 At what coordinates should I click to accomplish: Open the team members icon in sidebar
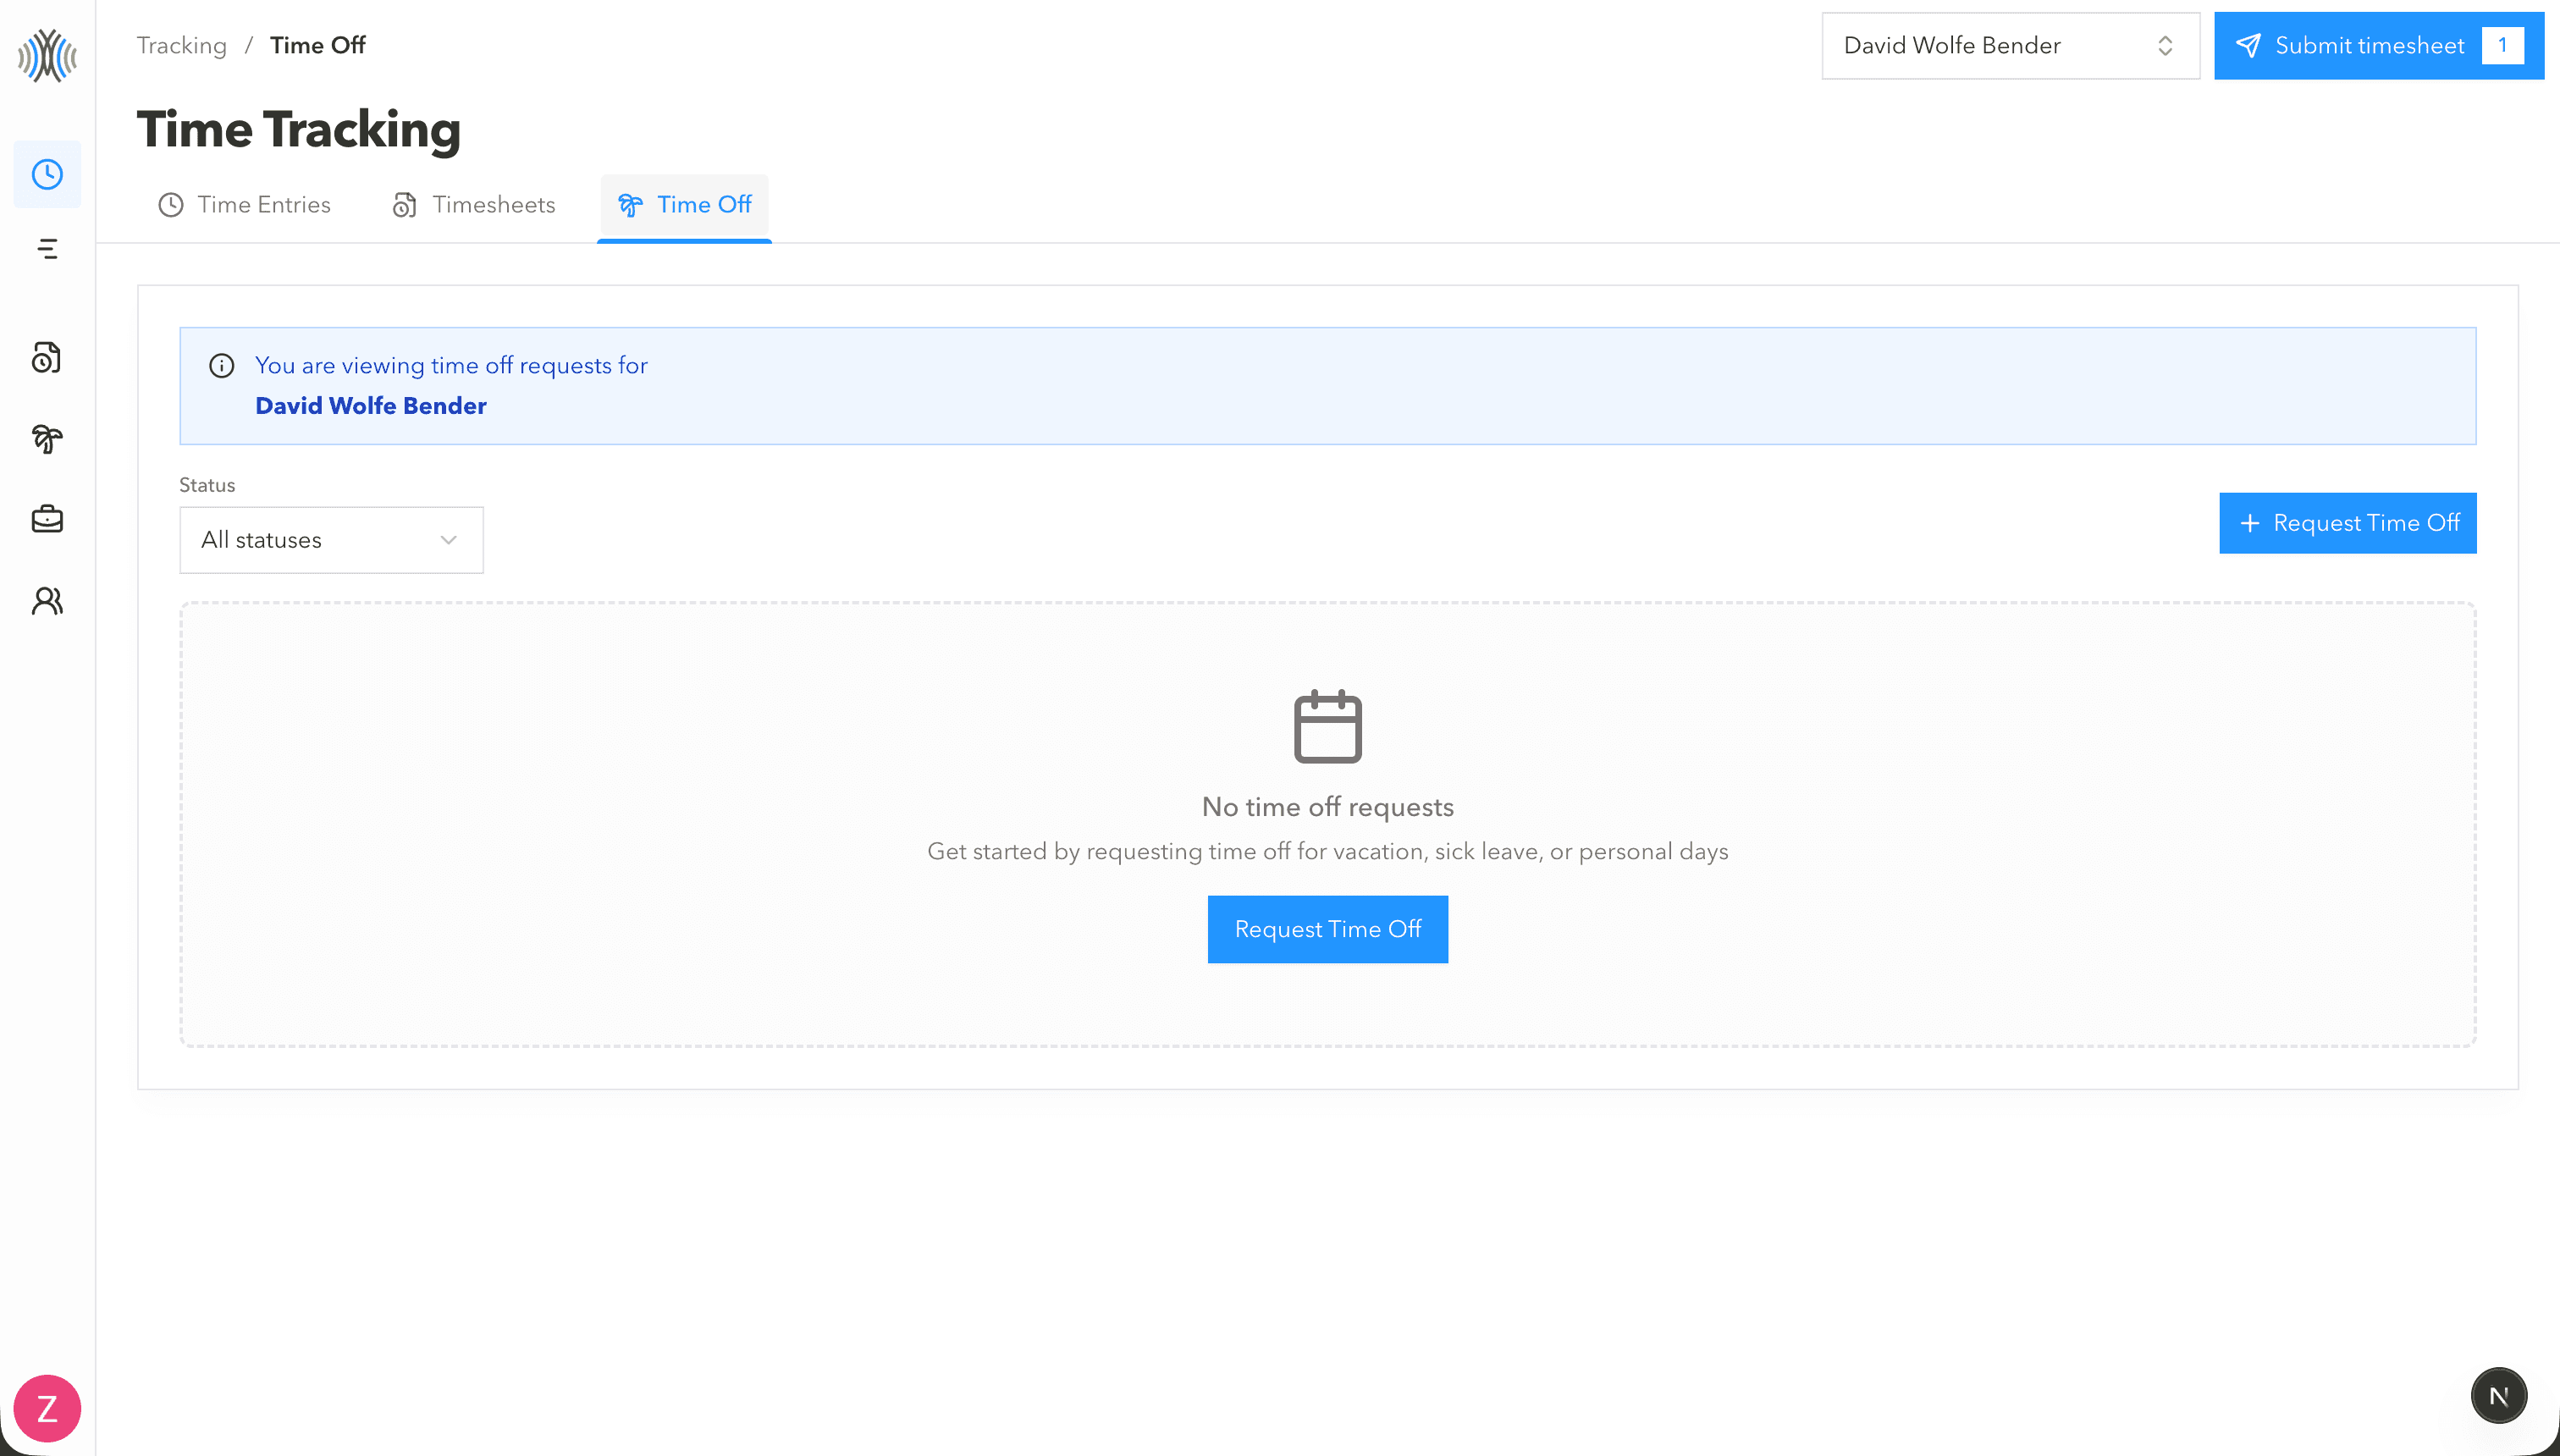click(x=46, y=601)
